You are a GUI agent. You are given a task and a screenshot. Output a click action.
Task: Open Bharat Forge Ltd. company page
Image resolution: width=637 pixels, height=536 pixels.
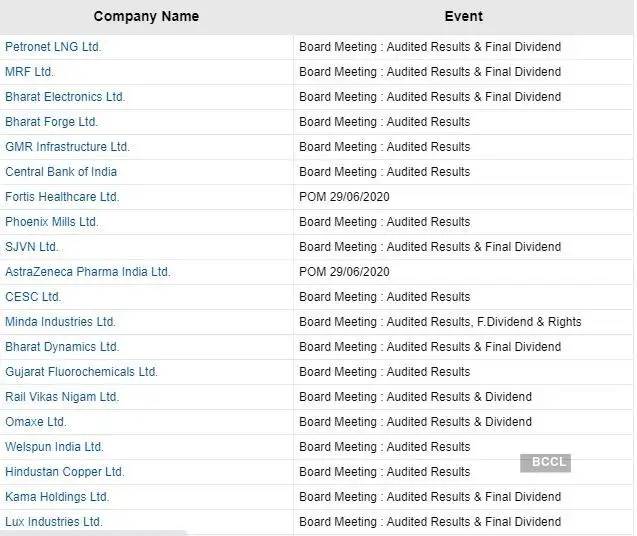(x=51, y=122)
